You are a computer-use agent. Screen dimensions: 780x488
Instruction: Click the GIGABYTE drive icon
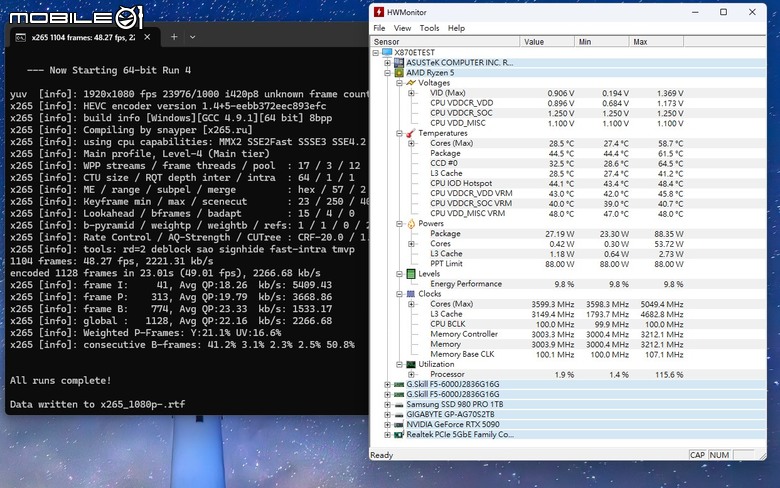(x=399, y=415)
